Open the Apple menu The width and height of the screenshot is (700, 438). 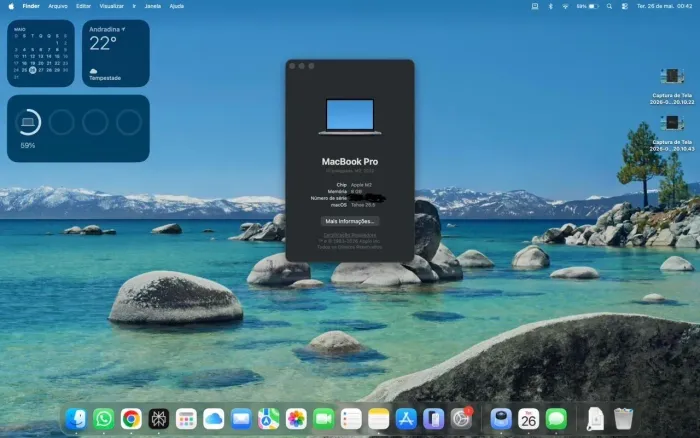pos(11,6)
